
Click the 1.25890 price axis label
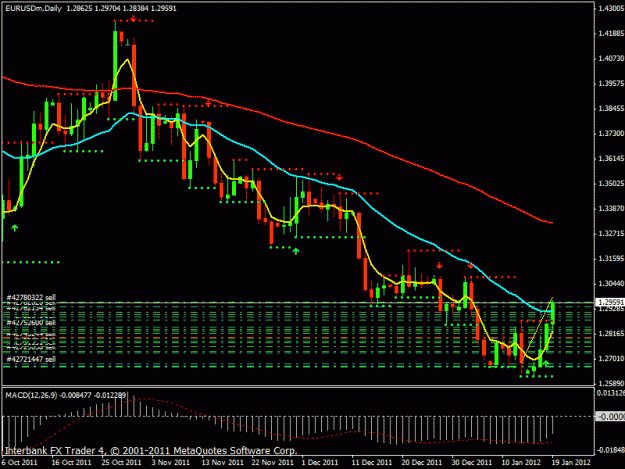pyautogui.click(x=611, y=384)
